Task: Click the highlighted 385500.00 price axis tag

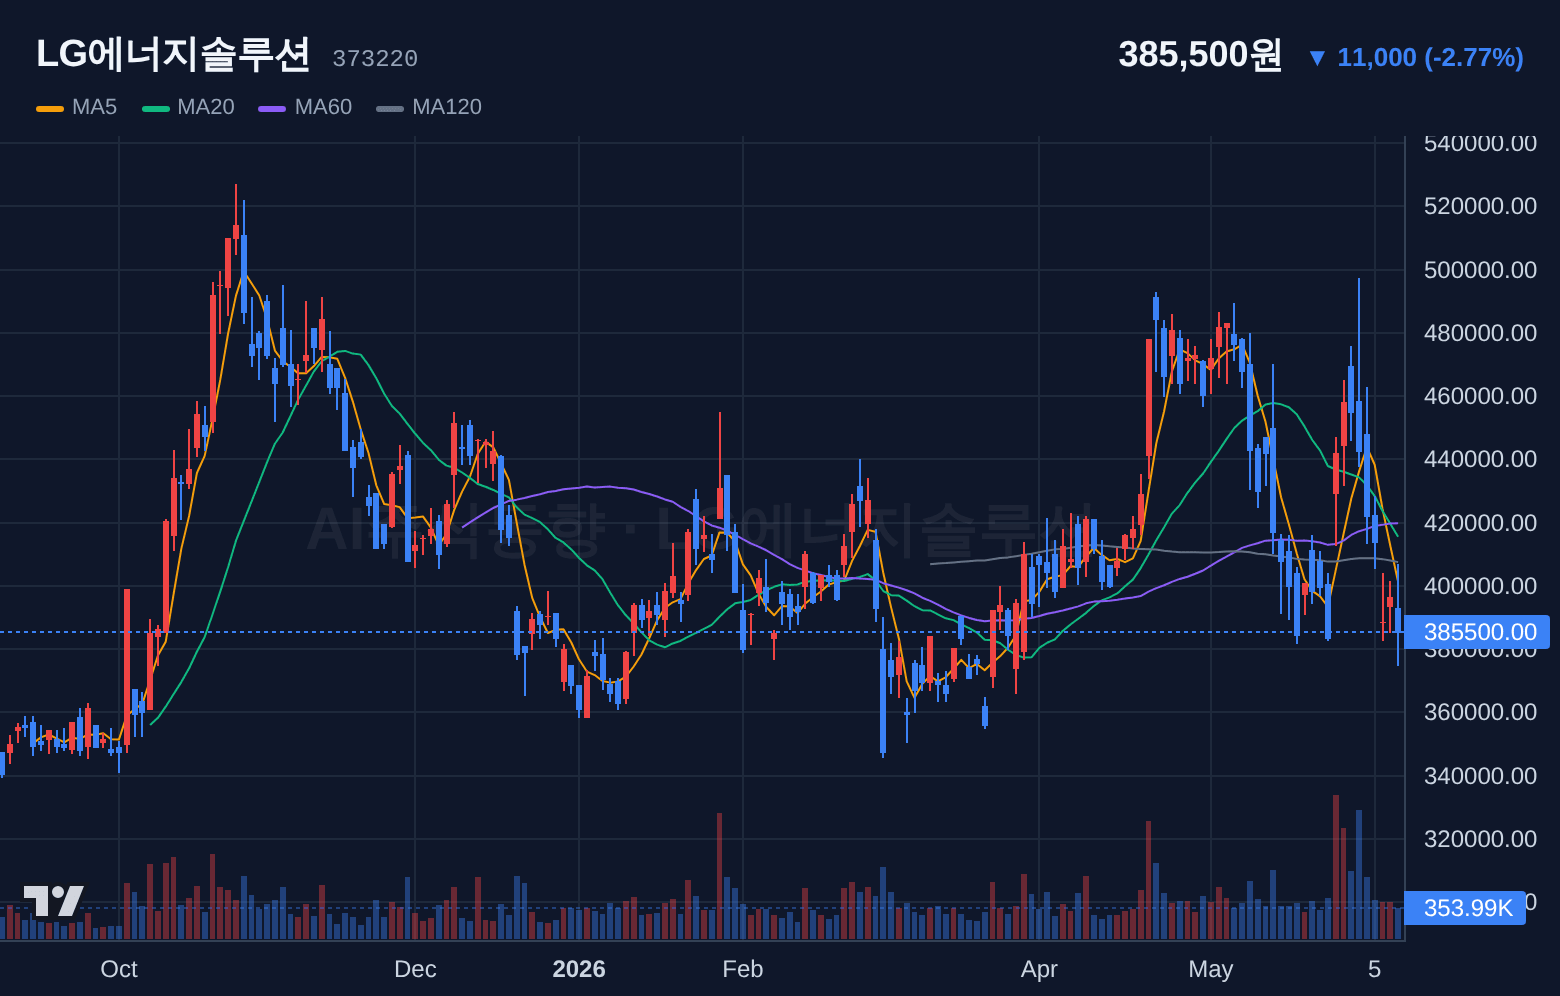Action: 1477,632
